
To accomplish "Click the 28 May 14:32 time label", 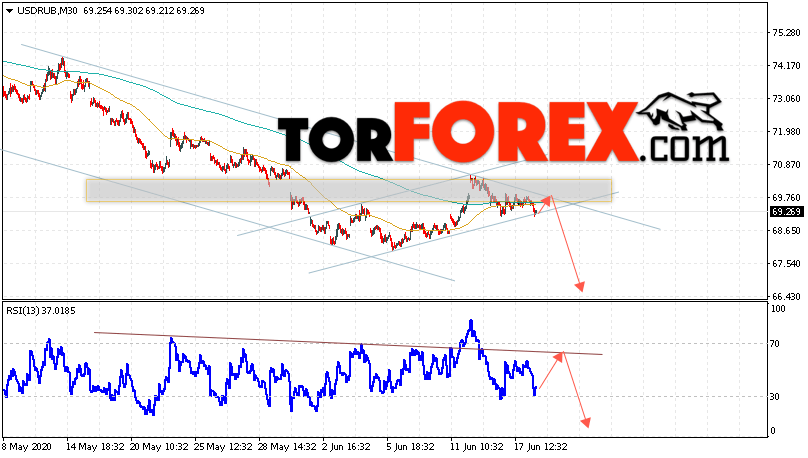I will (x=288, y=447).
